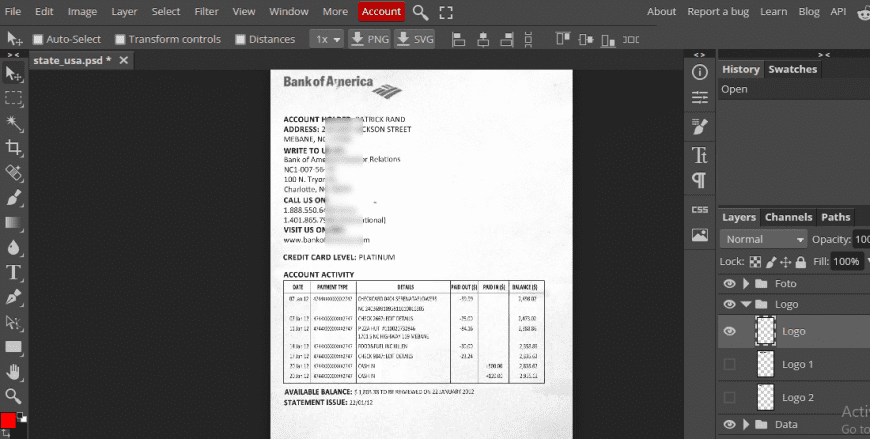Switch to the Swatches tab
Viewport: 870px width, 439px height.
[x=792, y=69]
